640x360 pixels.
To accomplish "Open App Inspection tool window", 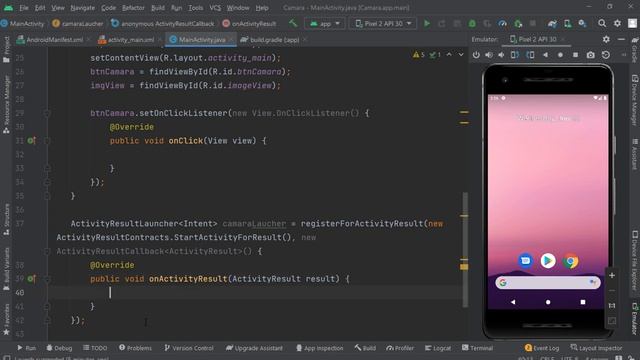I will pos(320,348).
